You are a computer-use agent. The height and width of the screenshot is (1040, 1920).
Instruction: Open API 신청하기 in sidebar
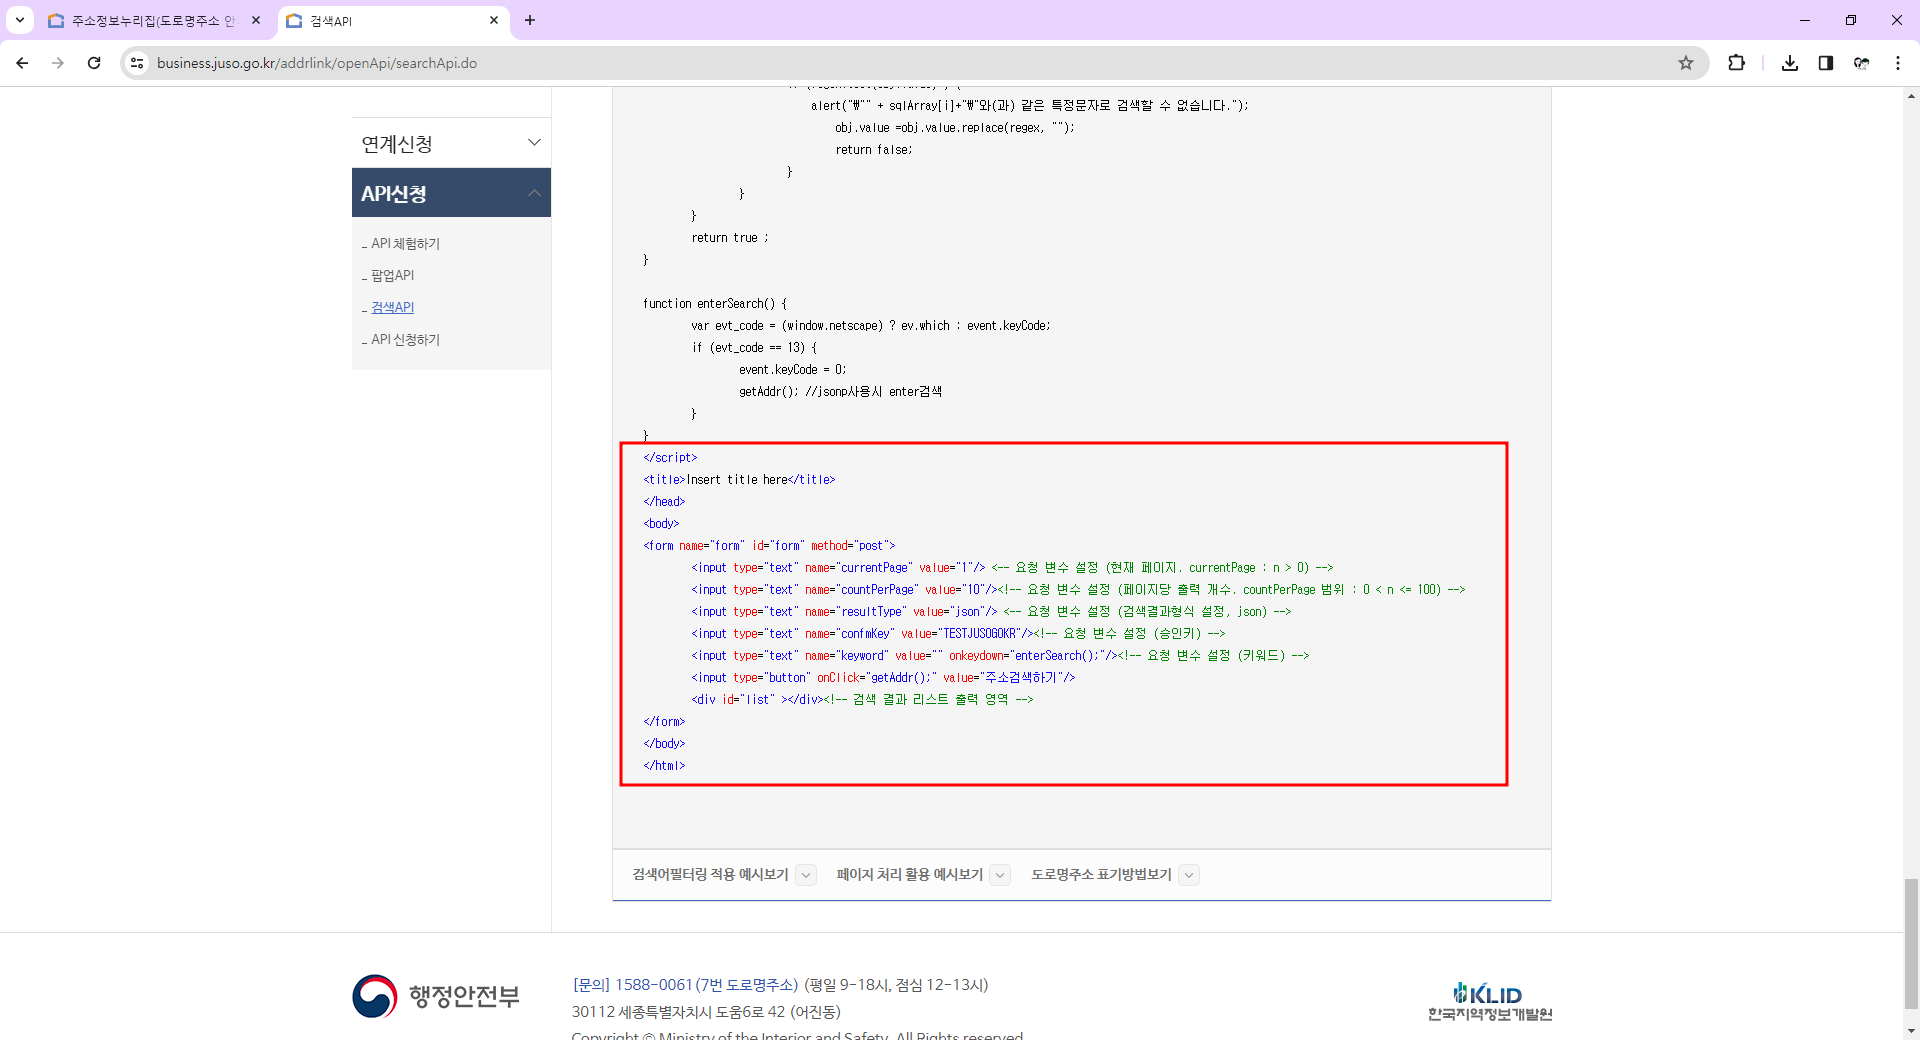point(405,340)
